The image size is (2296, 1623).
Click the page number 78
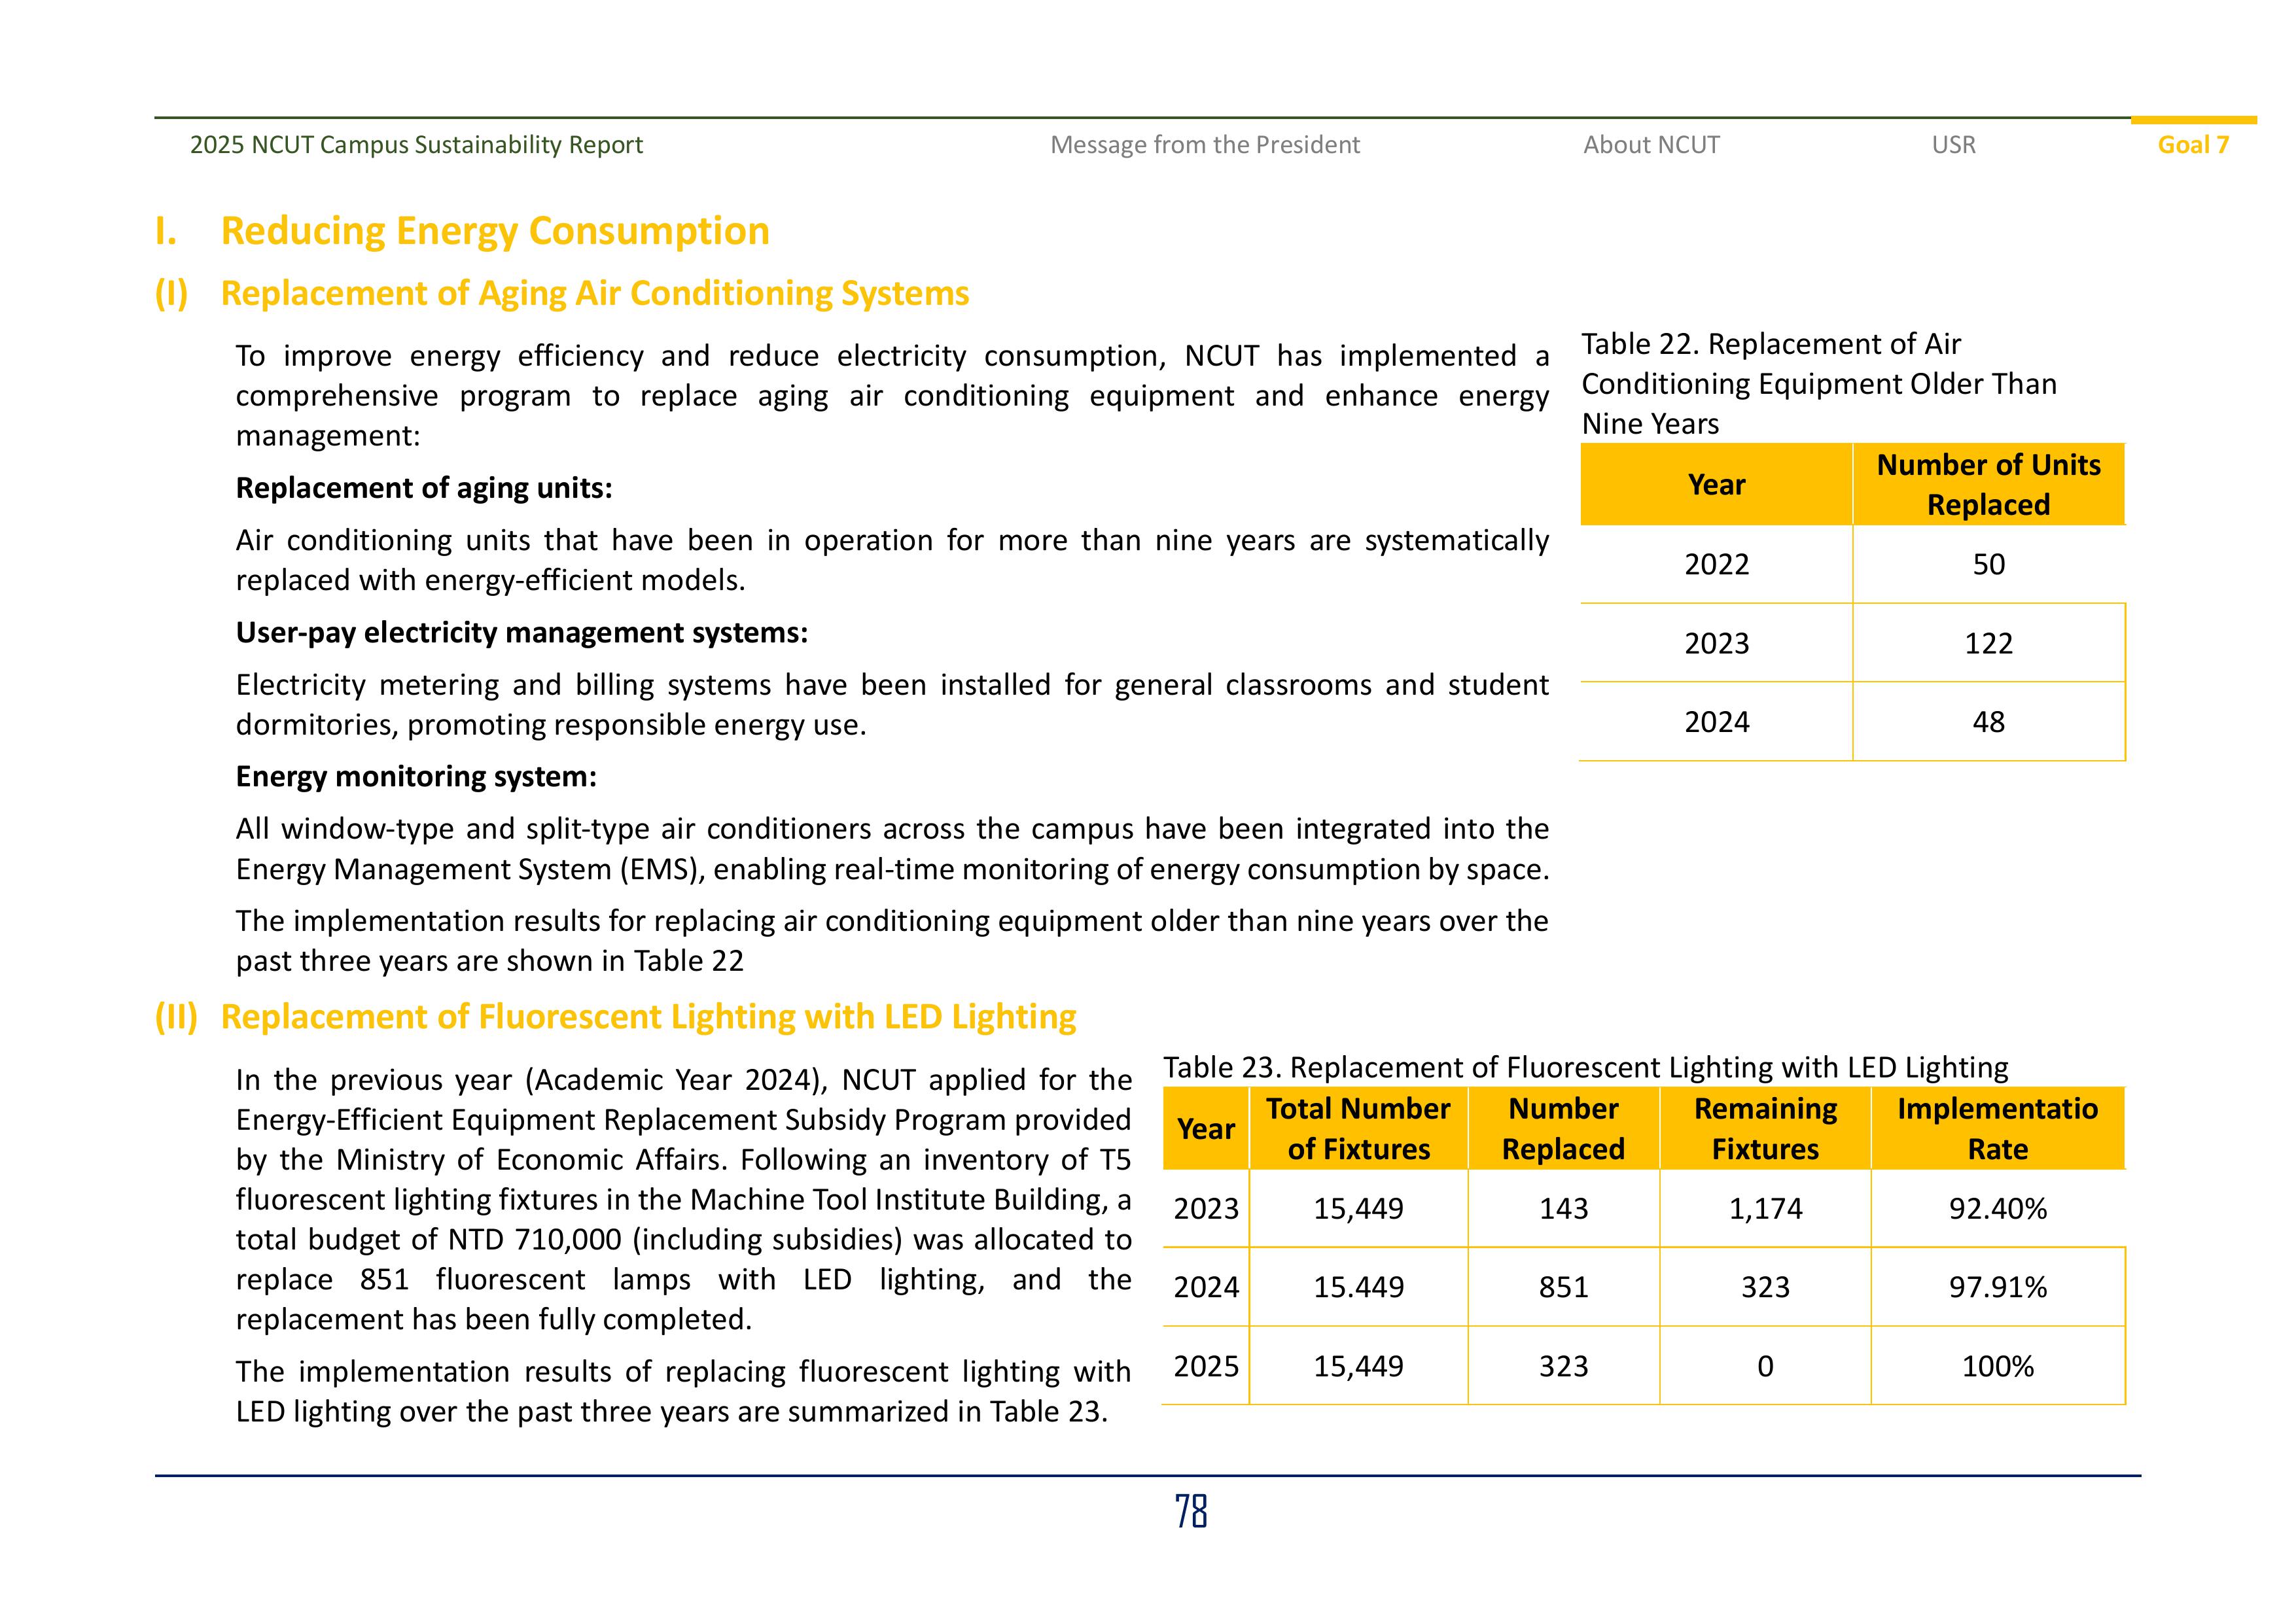coord(1190,1512)
